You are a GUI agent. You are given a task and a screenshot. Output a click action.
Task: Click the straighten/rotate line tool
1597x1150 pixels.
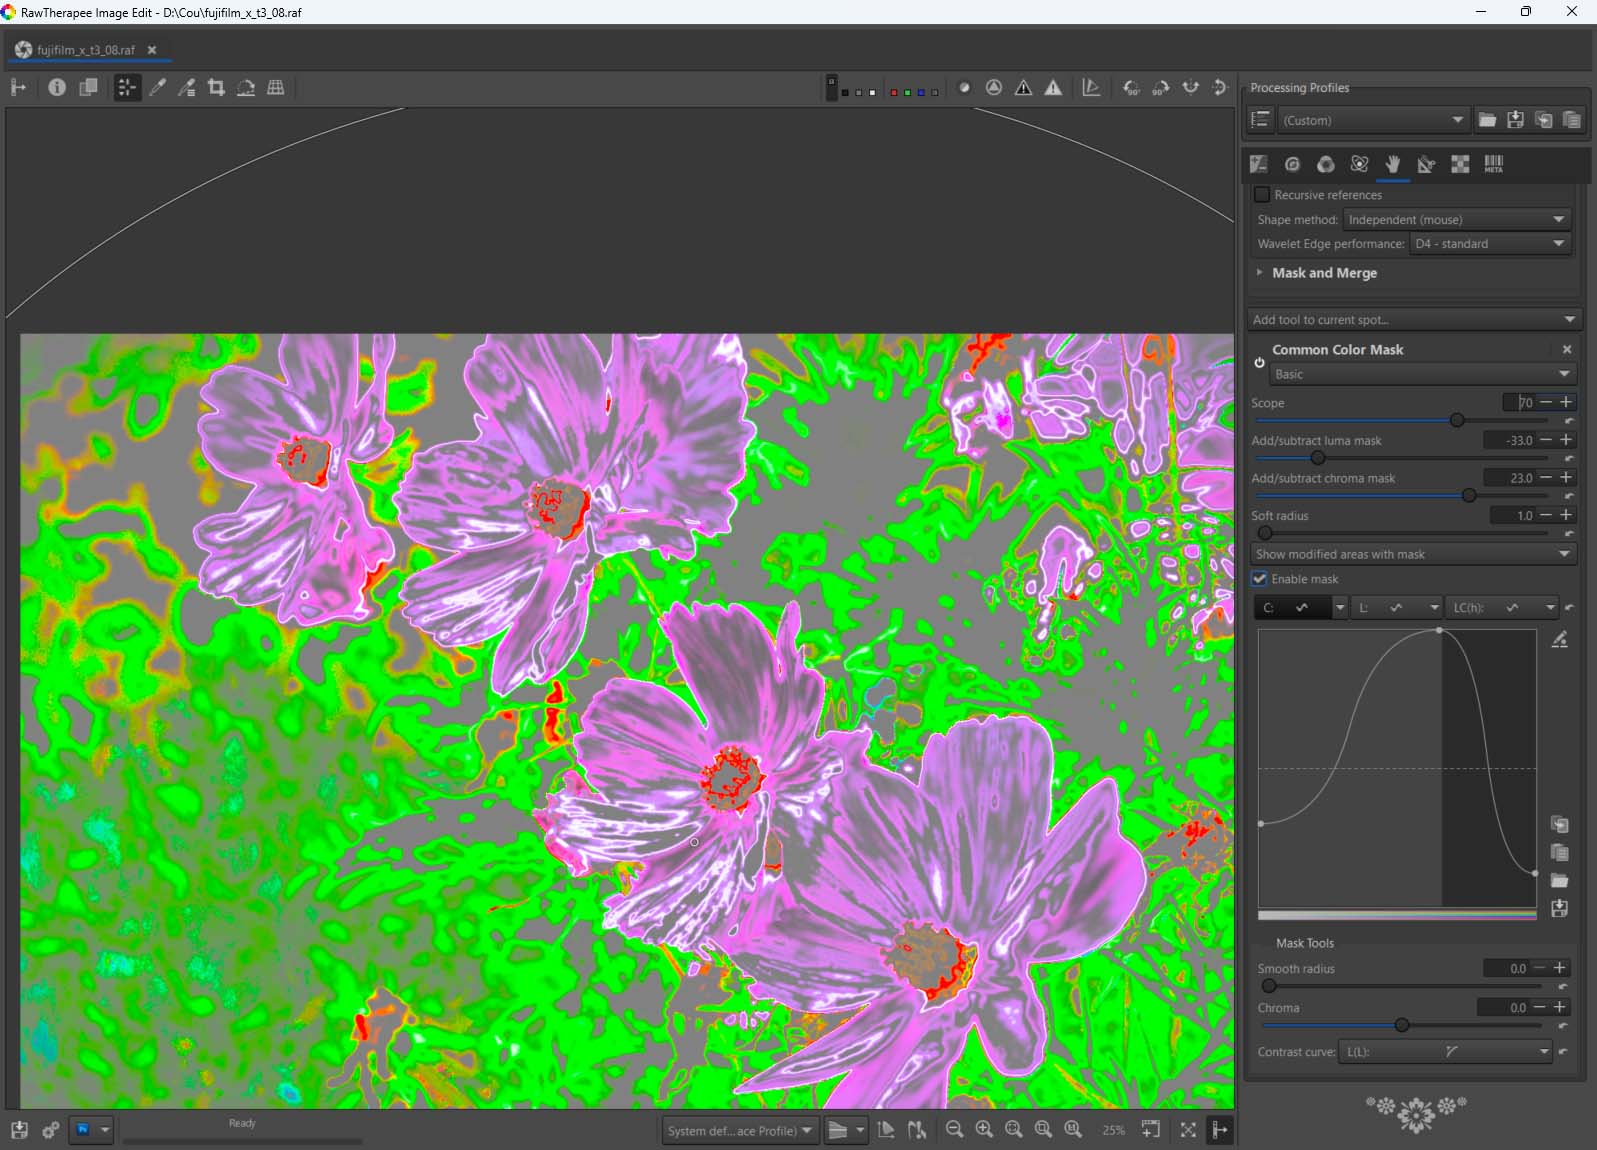tap(246, 88)
